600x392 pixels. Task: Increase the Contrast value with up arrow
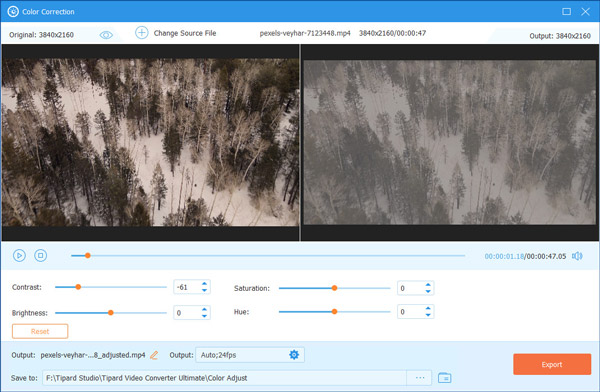pos(204,284)
